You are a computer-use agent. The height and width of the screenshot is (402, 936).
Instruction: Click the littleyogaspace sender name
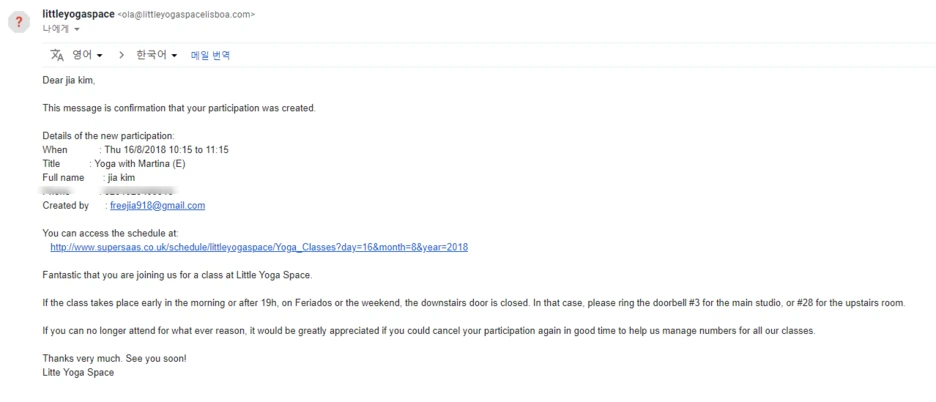click(78, 14)
